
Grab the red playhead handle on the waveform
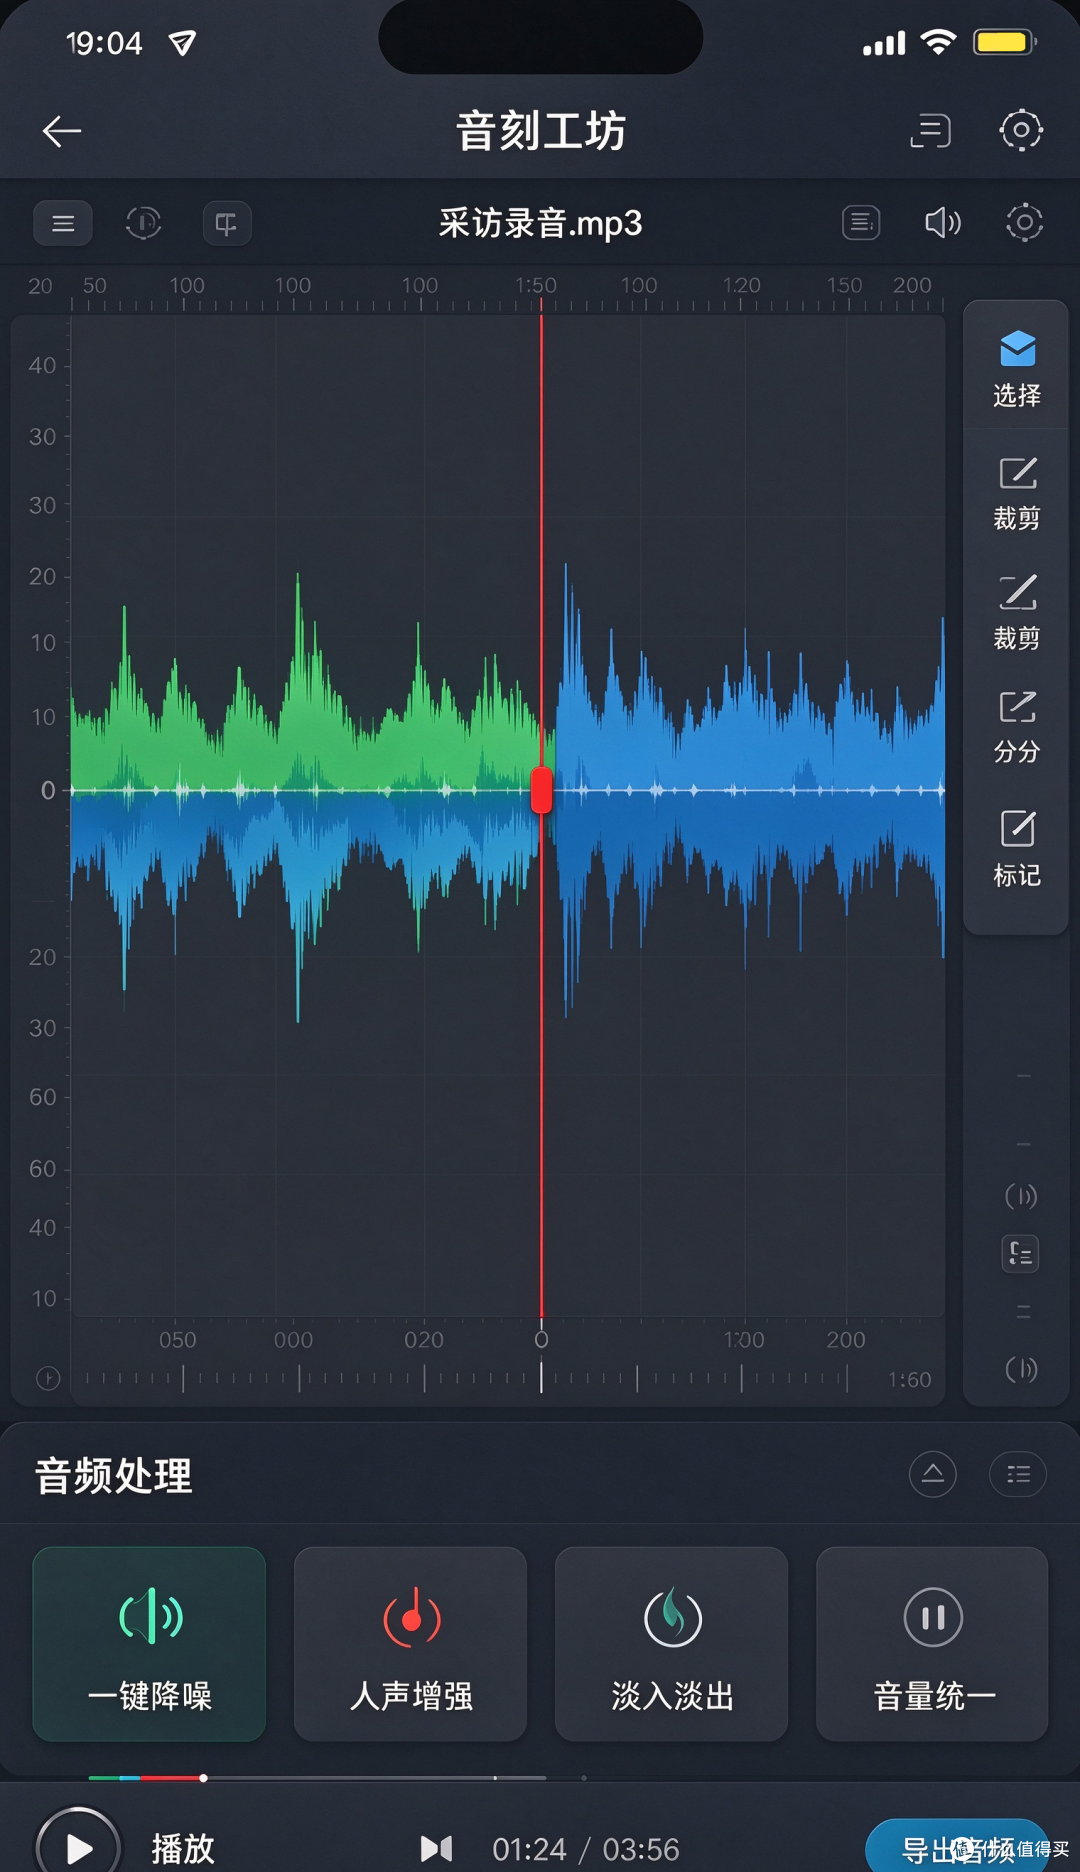pyautogui.click(x=541, y=790)
